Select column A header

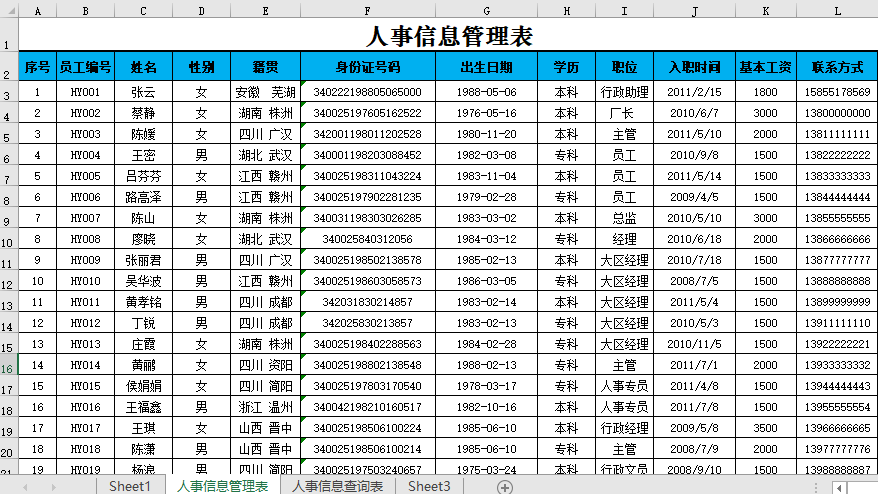(x=38, y=11)
